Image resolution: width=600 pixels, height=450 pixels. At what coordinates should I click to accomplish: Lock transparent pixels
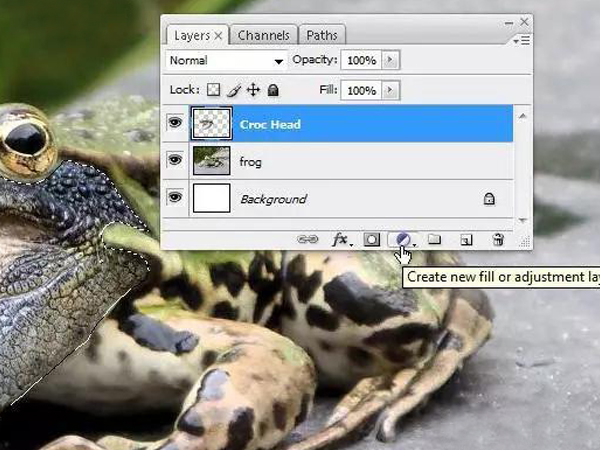point(213,90)
